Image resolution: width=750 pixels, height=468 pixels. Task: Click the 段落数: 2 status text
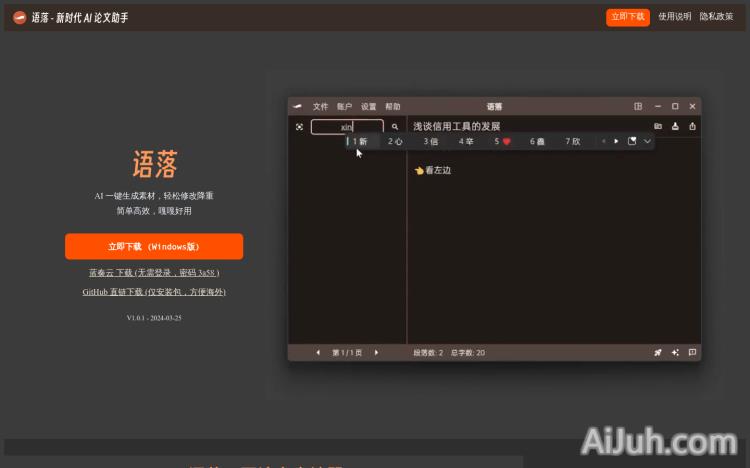pyautogui.click(x=428, y=353)
